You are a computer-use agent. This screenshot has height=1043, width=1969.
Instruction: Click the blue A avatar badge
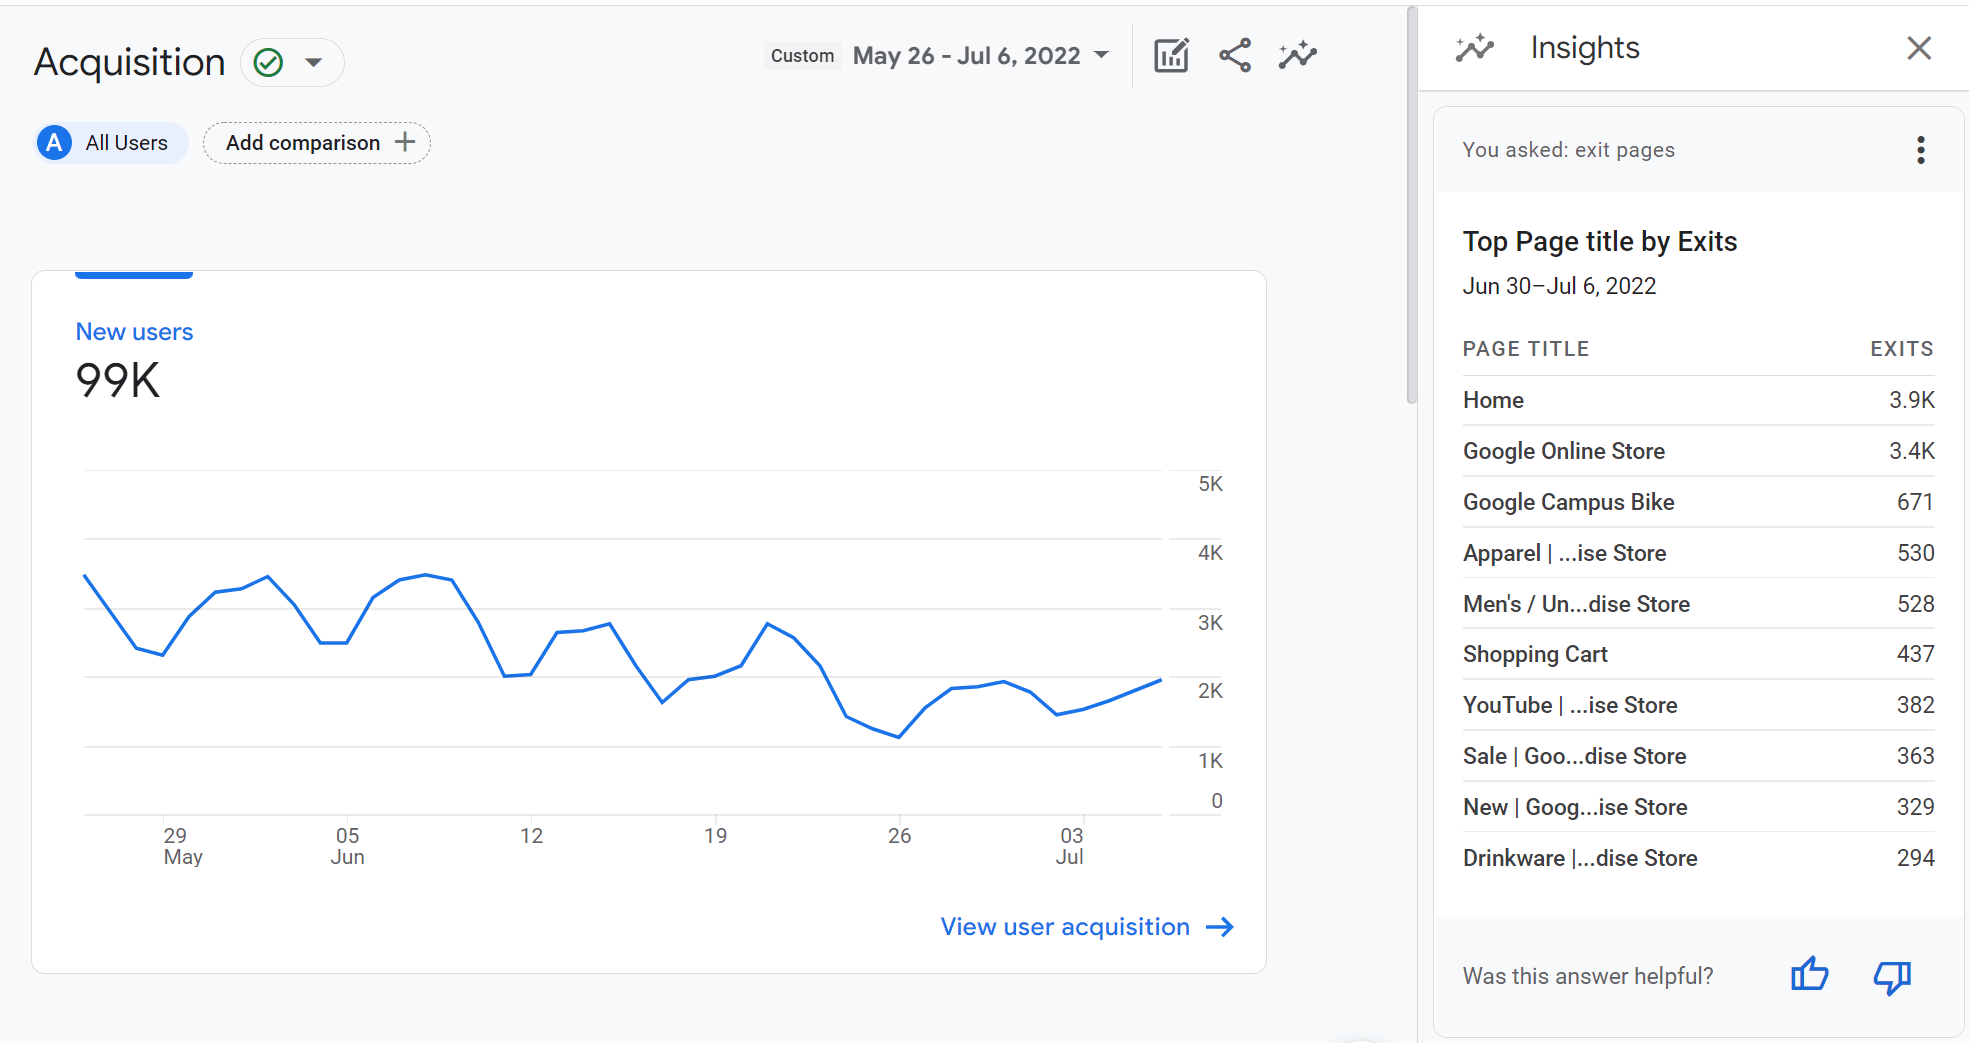[x=54, y=143]
